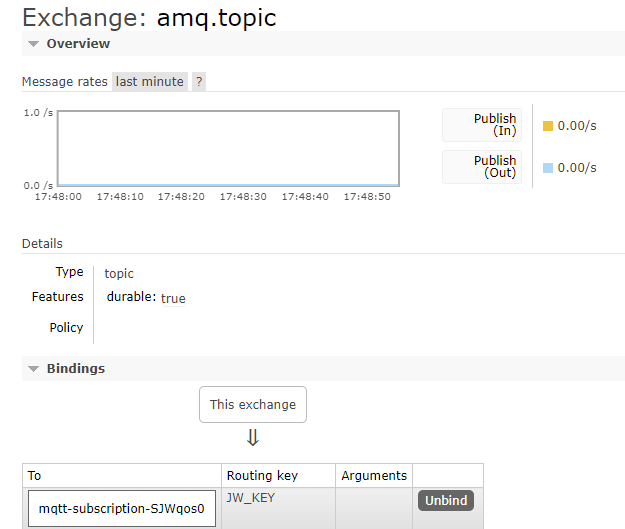This screenshot has height=529, width=625.
Task: Click the Exchange: amq.topic page title
Action: [149, 17]
